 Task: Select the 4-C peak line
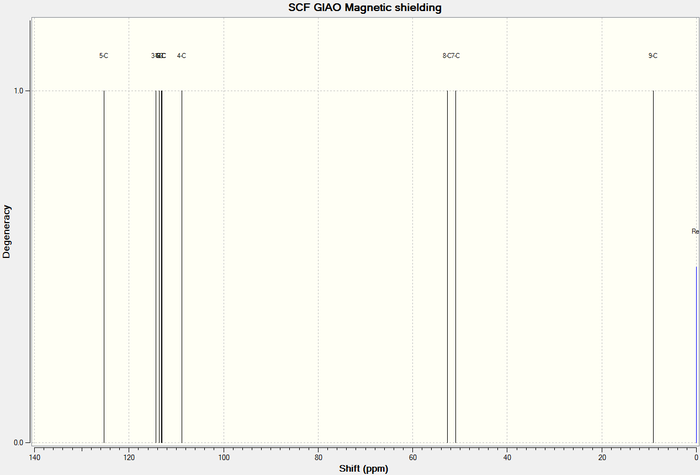(182, 267)
